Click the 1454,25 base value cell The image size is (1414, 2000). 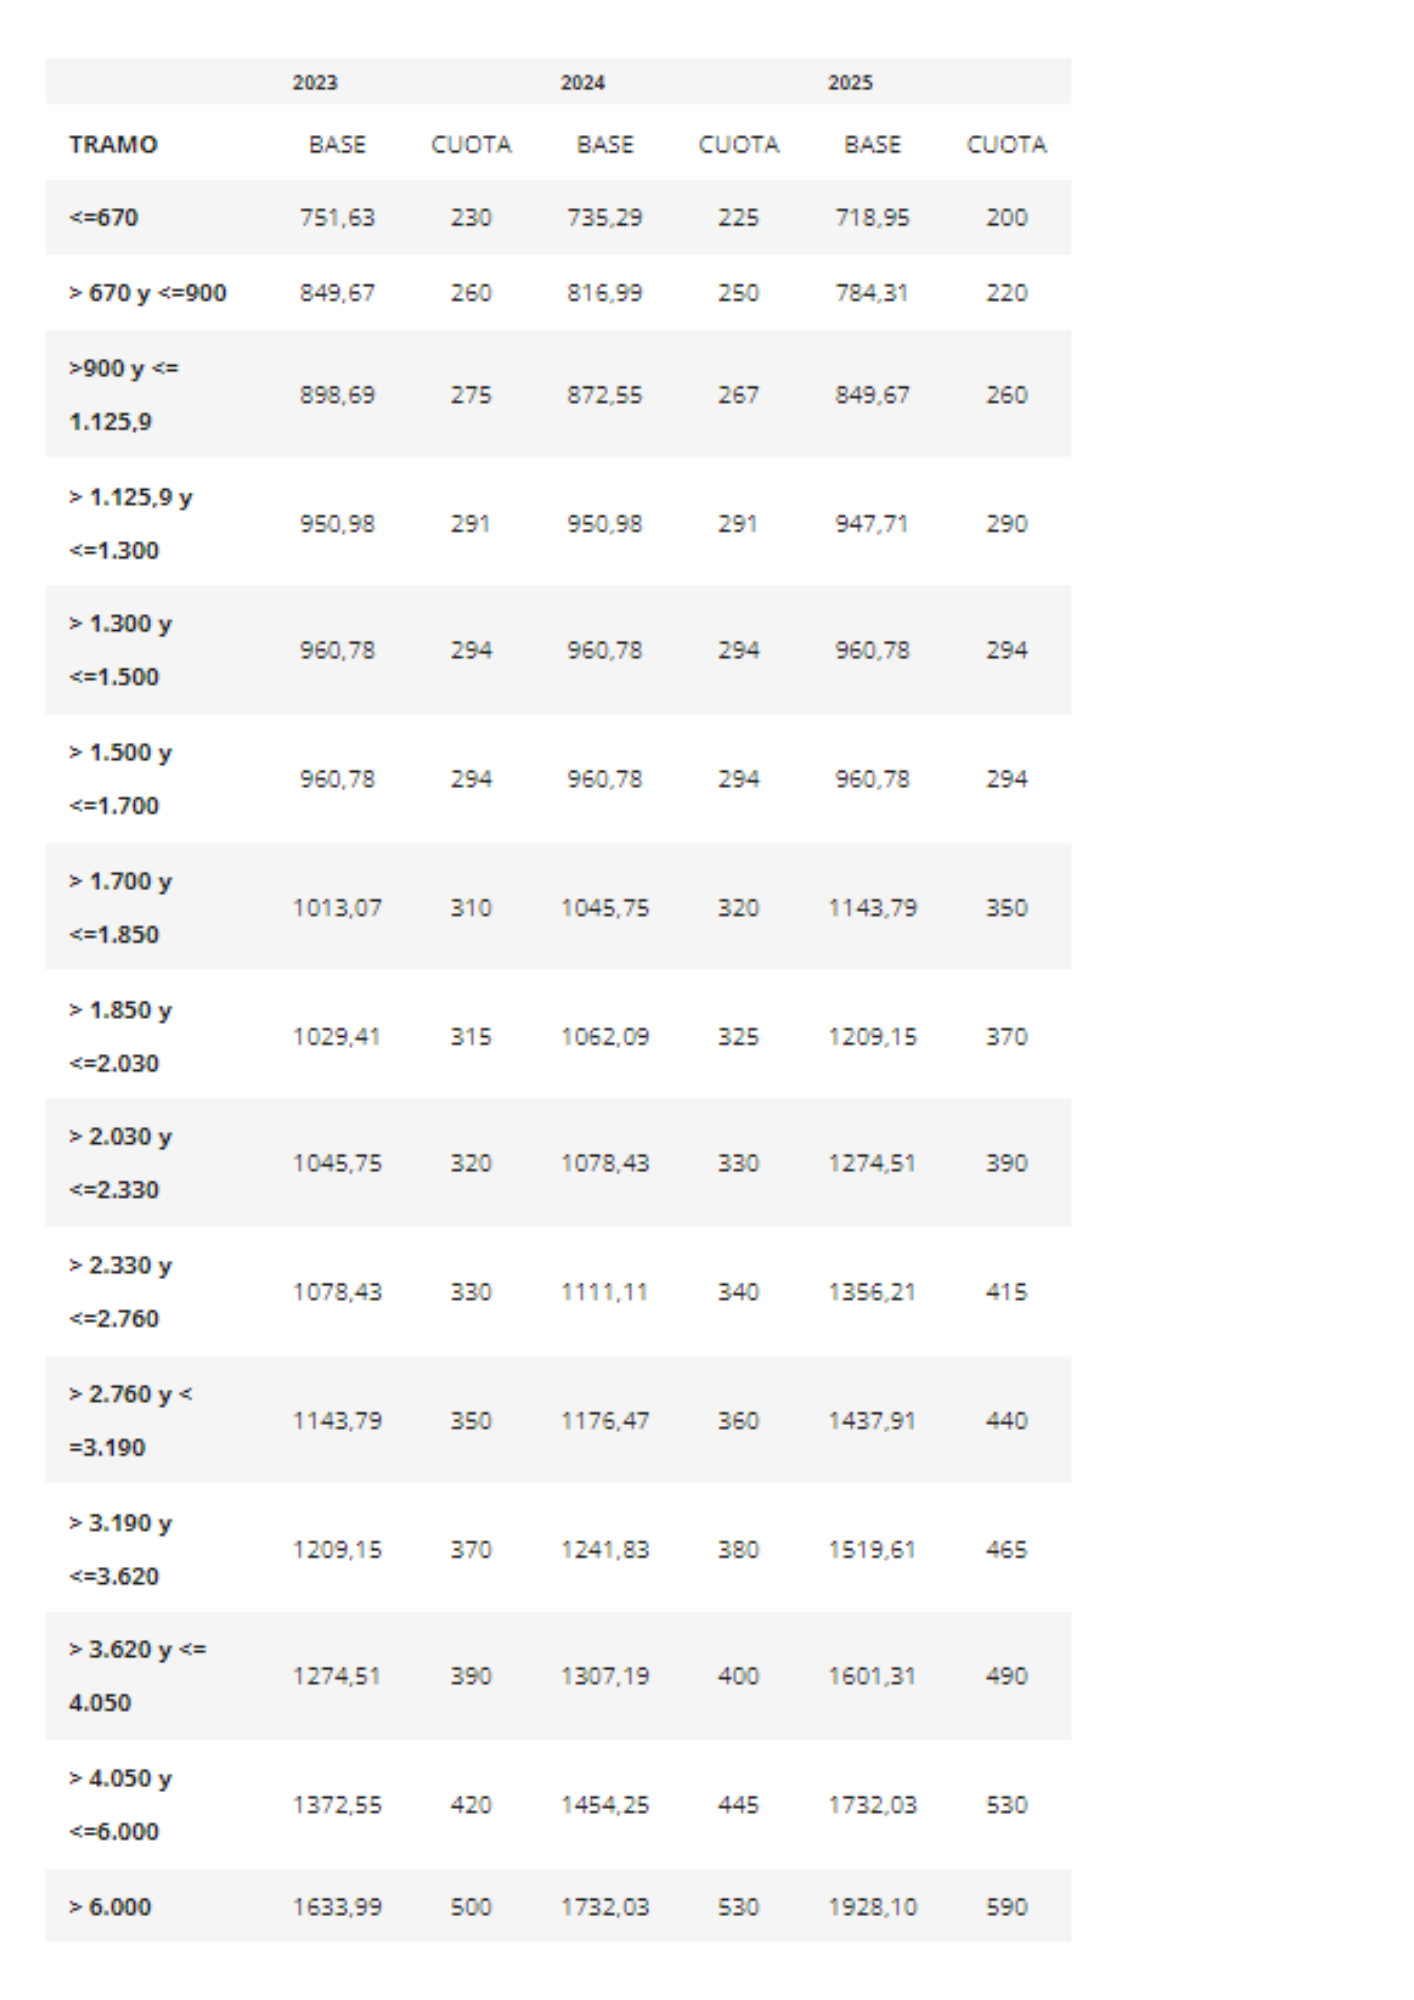coord(605,1805)
